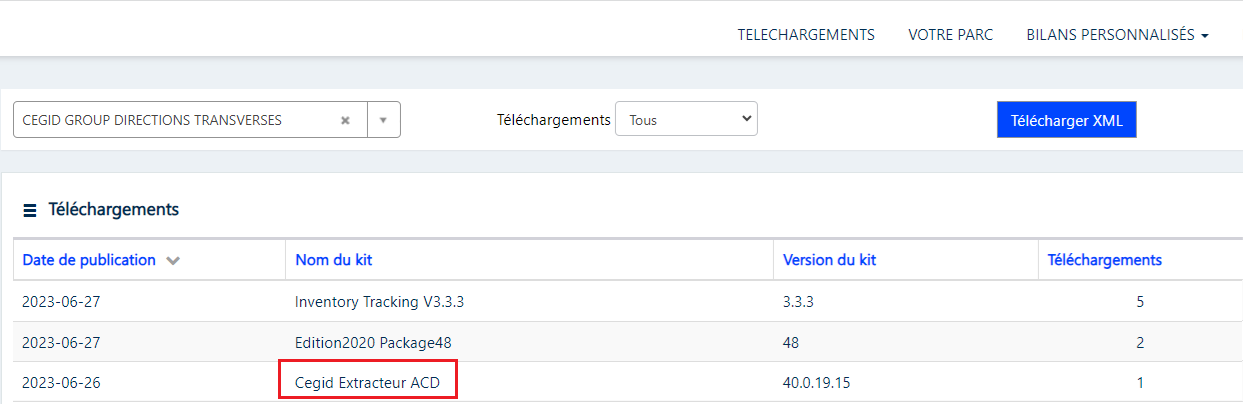
Task: Click the Cegid Extracteur ACD kit name
Action: click(367, 382)
